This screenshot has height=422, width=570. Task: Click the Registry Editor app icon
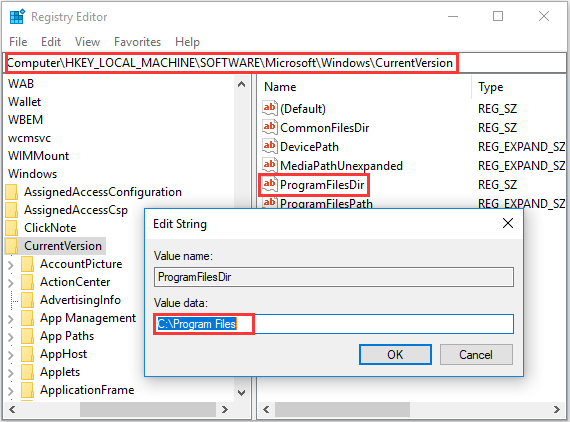point(17,17)
